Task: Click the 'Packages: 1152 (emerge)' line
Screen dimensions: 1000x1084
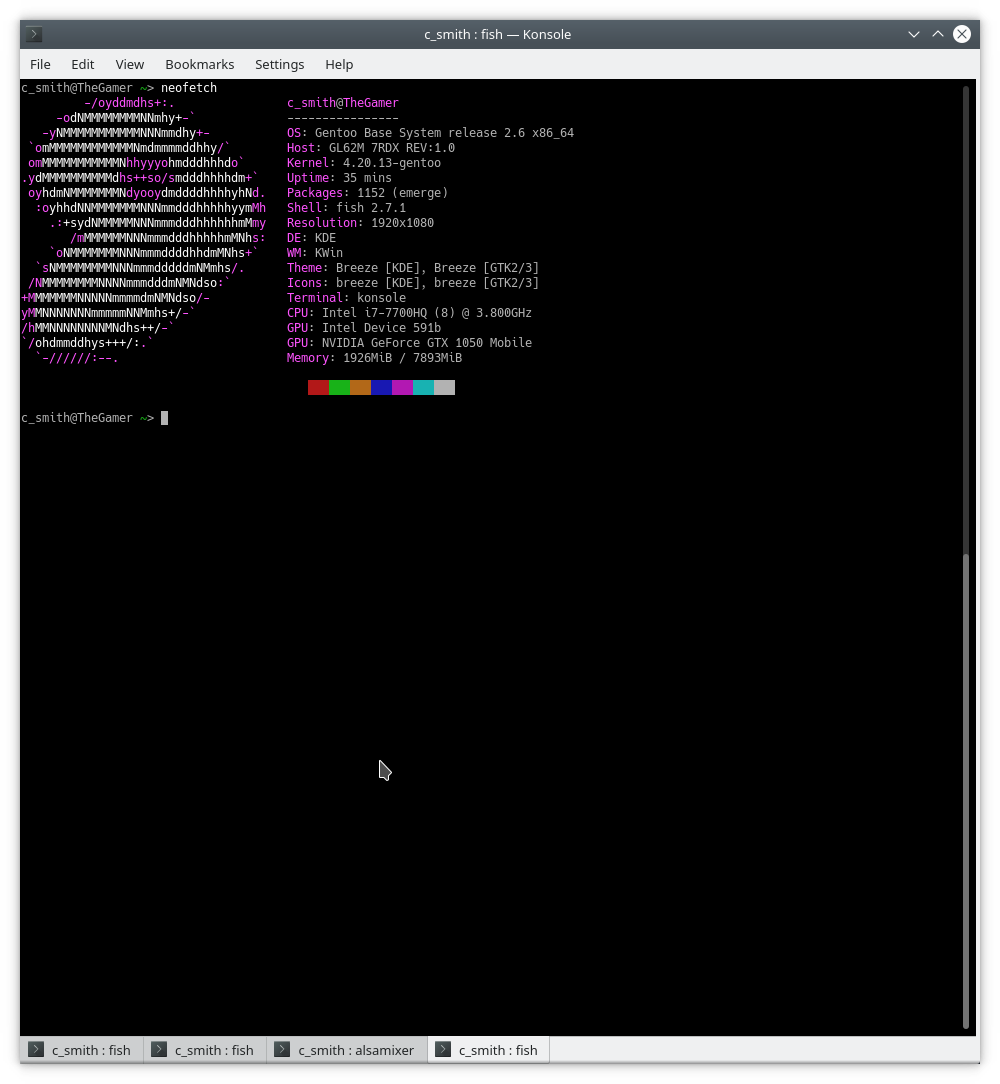Action: point(367,193)
